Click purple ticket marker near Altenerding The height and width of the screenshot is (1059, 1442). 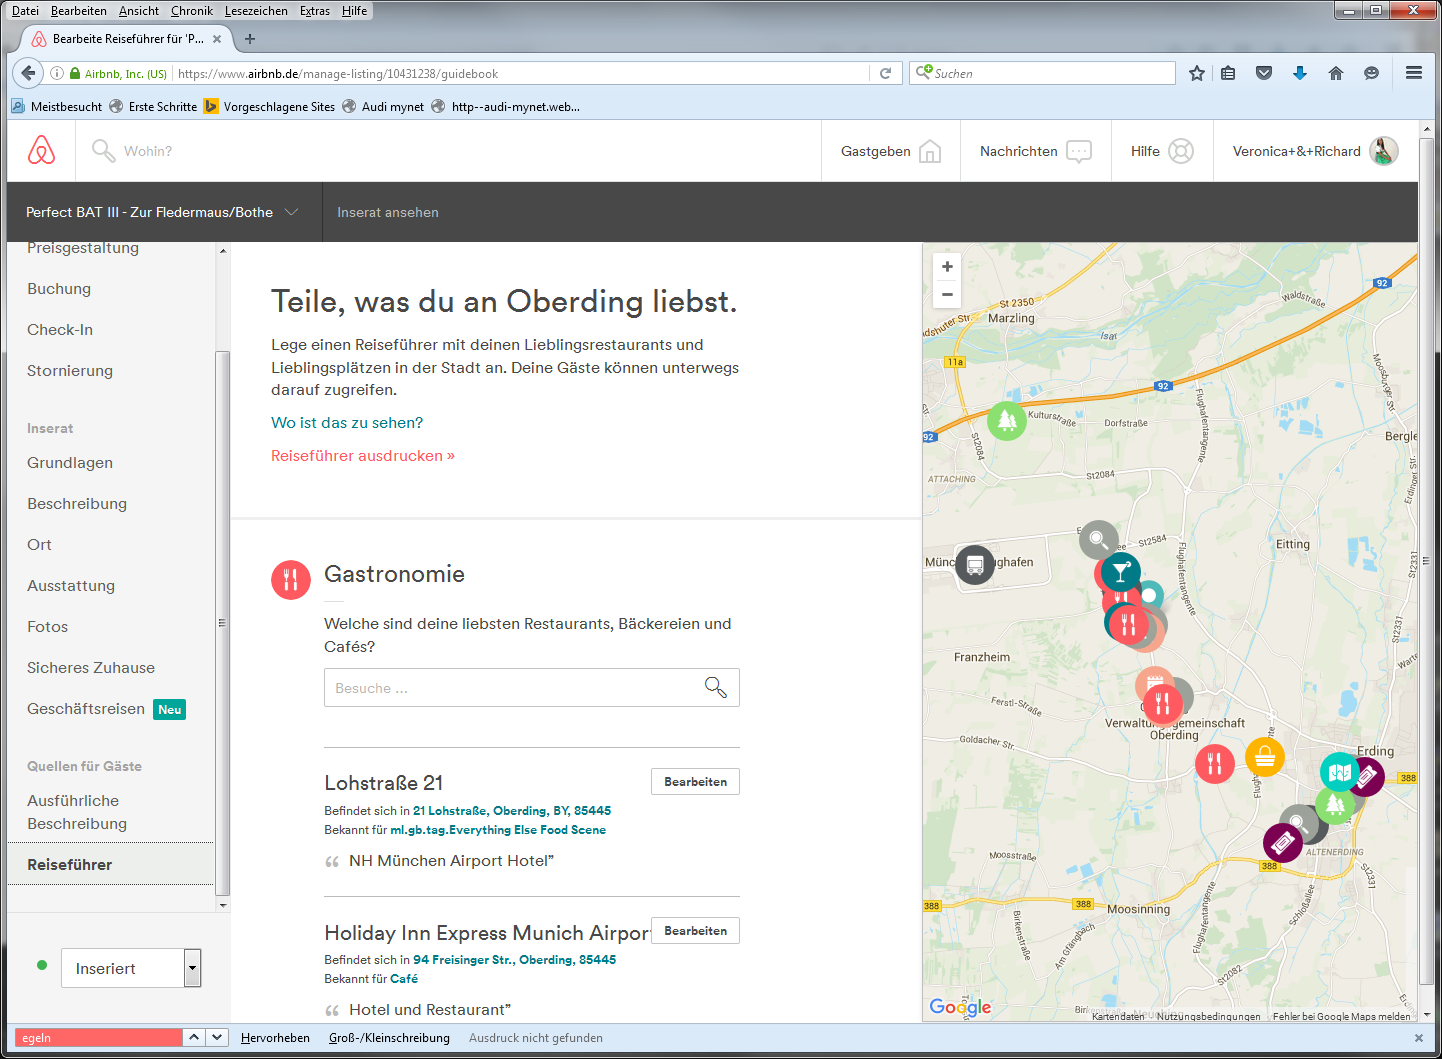click(1282, 843)
